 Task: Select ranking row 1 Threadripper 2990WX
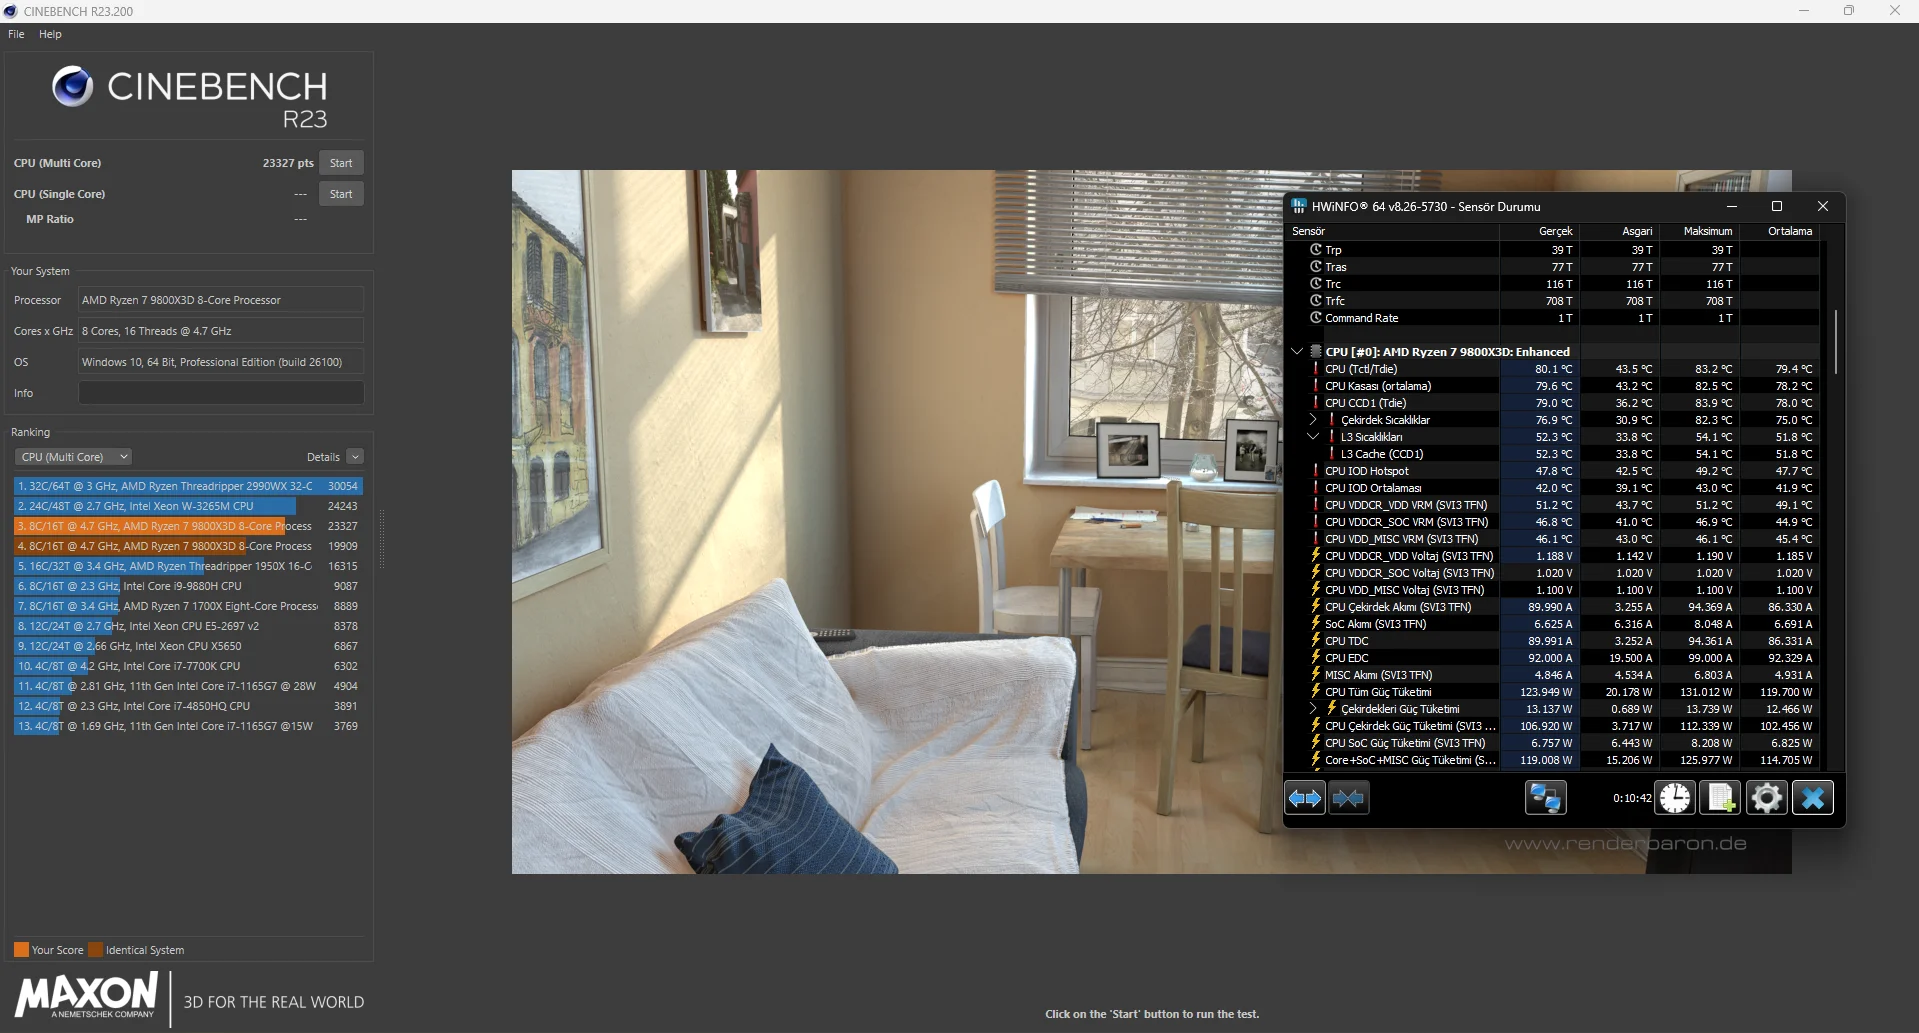[x=188, y=486]
